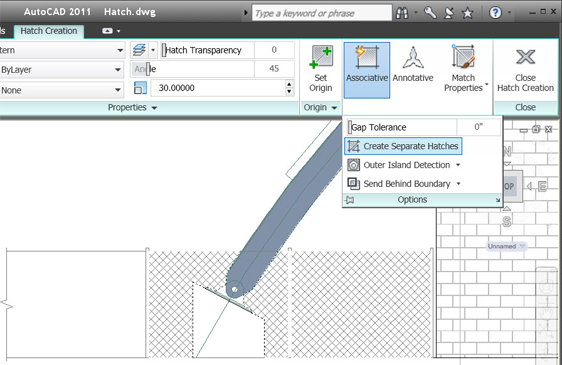Open the Help question mark icon
Viewport: 562px width, 365px height.
(495, 13)
